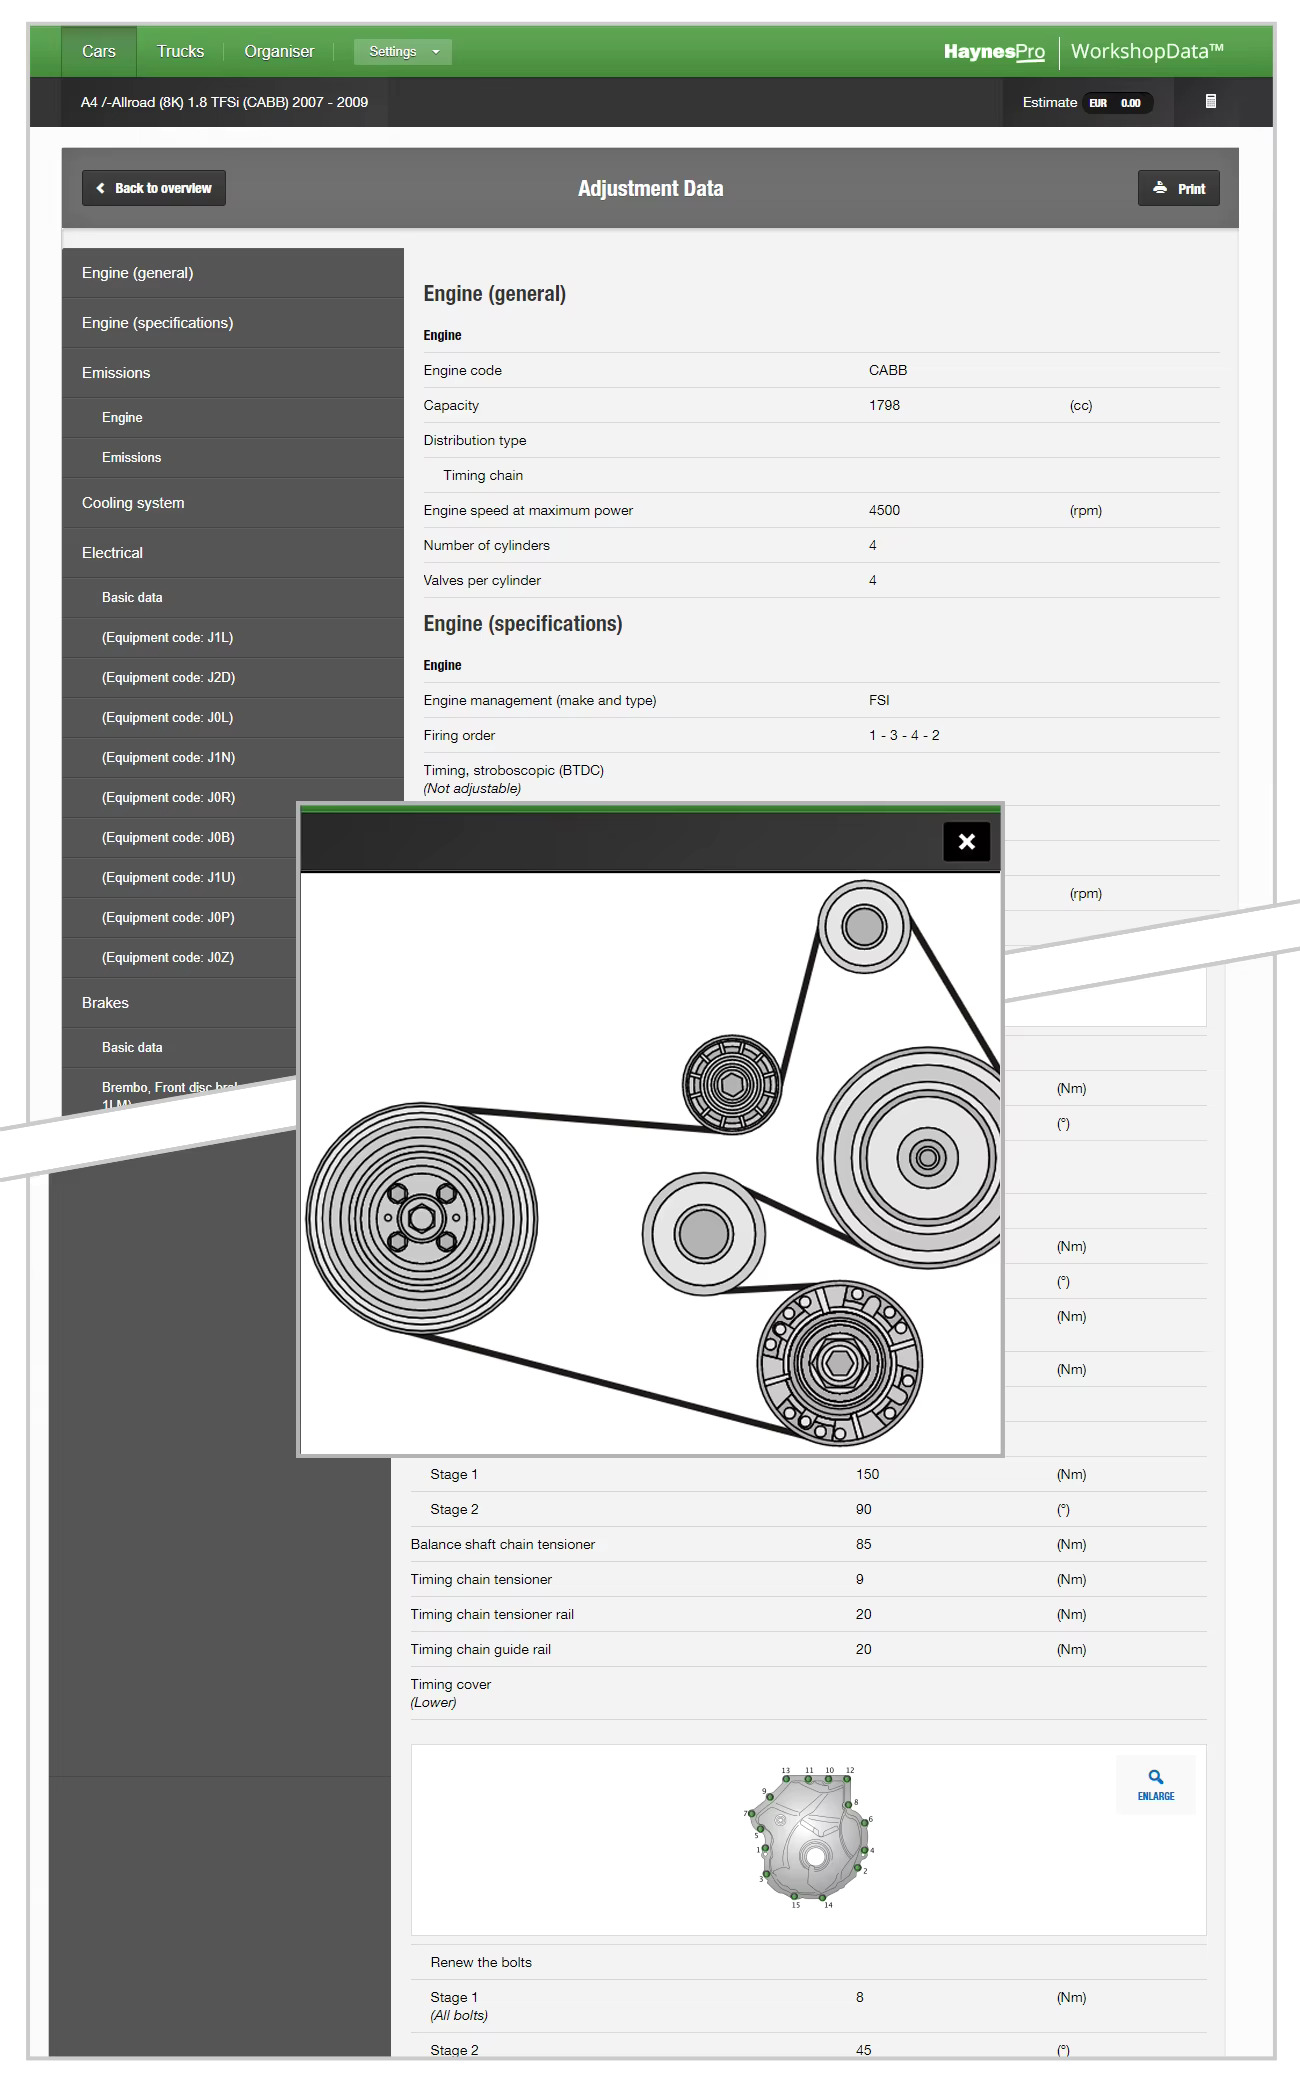
Task: Select Equipment code J0Z
Action: (180, 958)
